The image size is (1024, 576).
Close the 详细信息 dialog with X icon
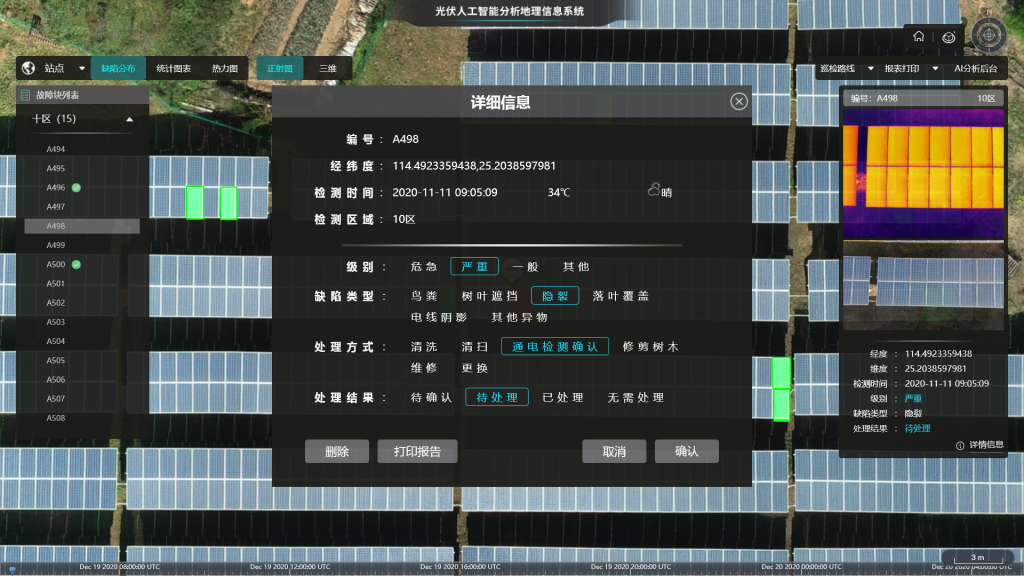point(738,101)
